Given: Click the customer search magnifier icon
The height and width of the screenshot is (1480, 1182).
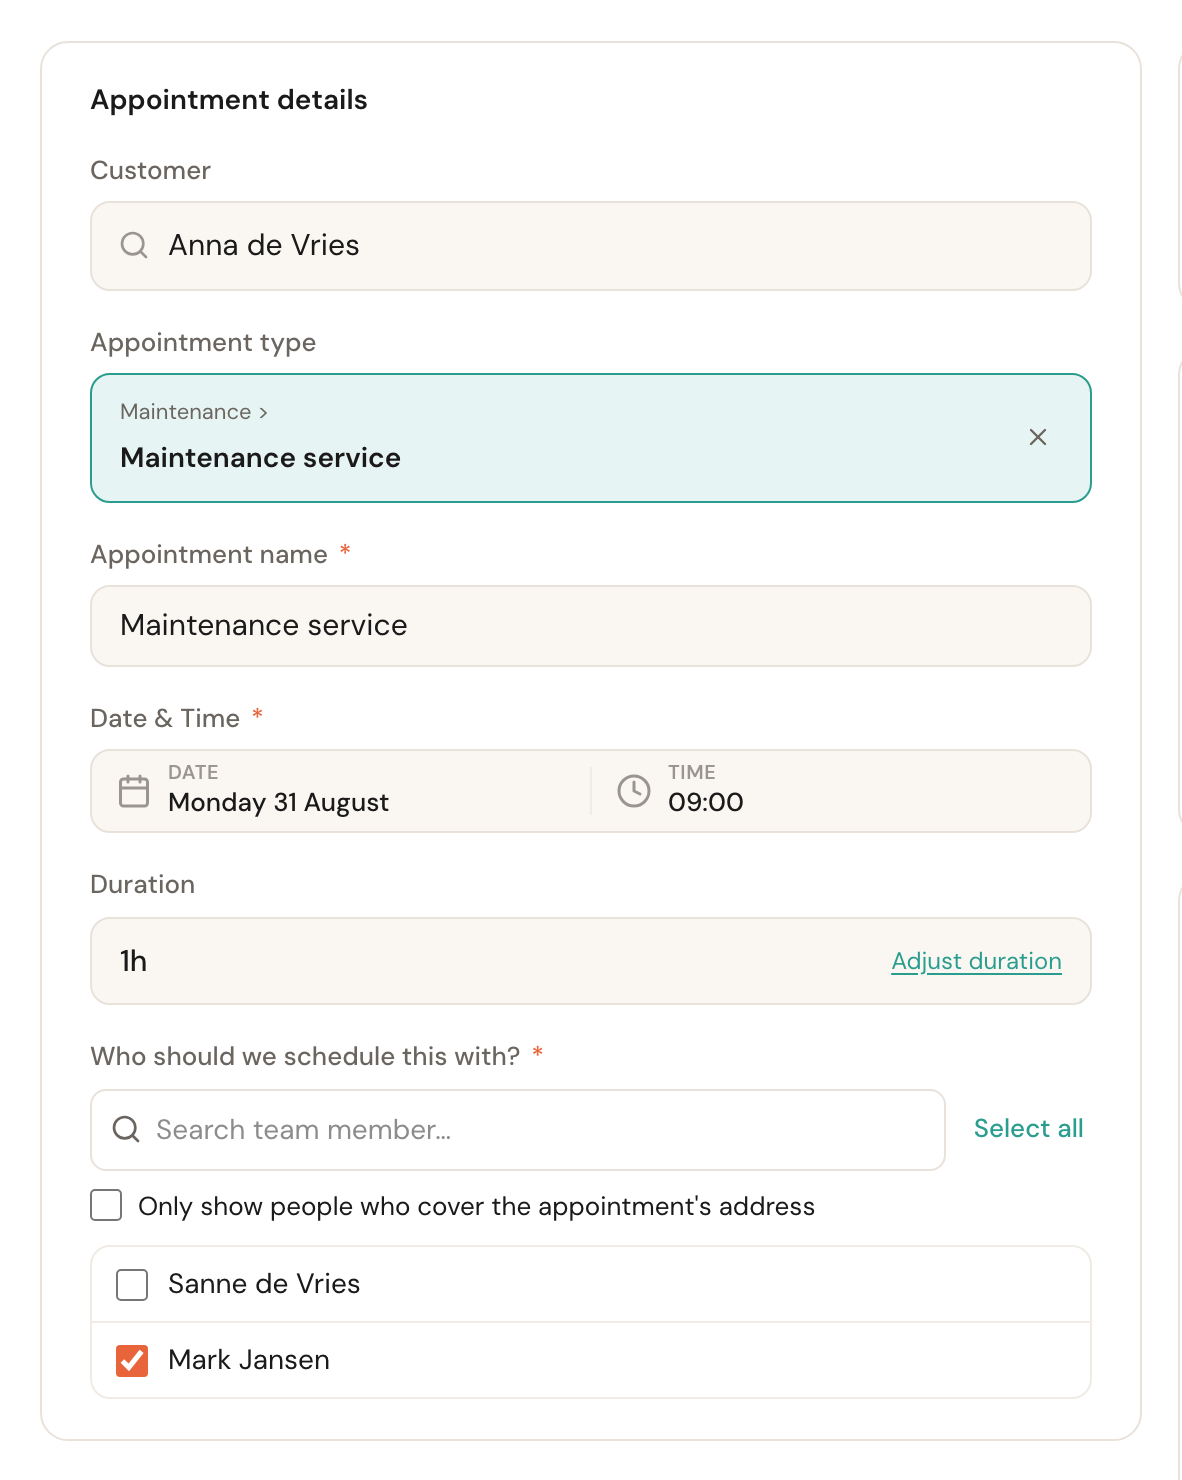Looking at the screenshot, I should click(x=134, y=245).
